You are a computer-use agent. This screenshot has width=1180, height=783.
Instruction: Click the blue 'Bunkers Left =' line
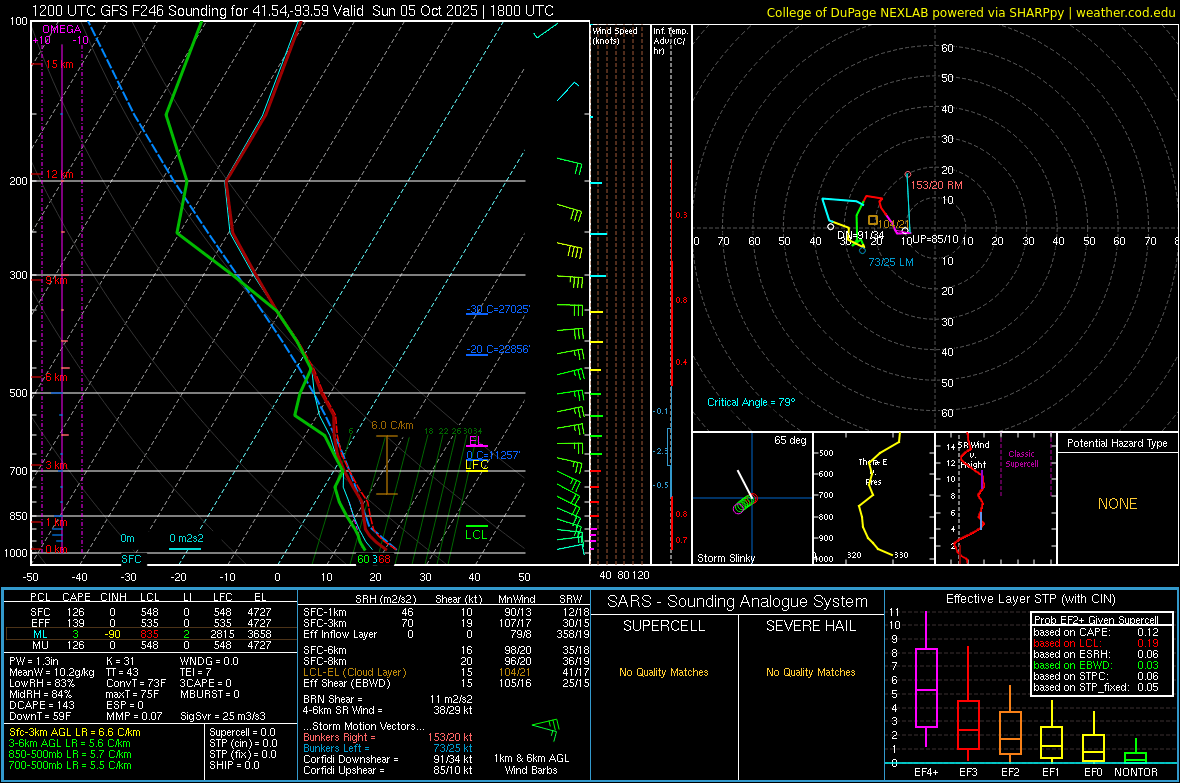click(x=388, y=748)
